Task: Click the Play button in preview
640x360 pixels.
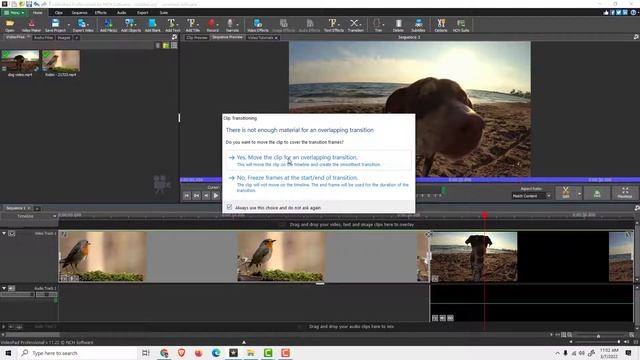Action: pyautogui.click(x=216, y=196)
